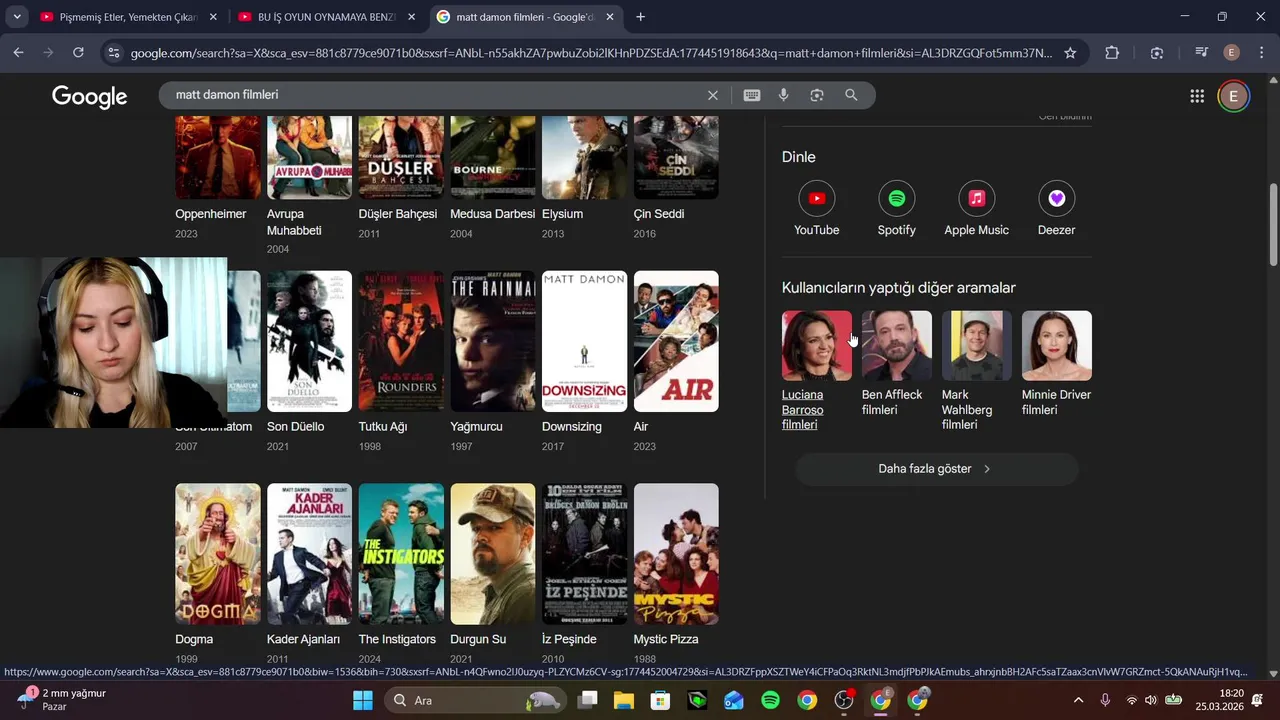
Task: Open the Google apps grid
Action: [x=1197, y=96]
